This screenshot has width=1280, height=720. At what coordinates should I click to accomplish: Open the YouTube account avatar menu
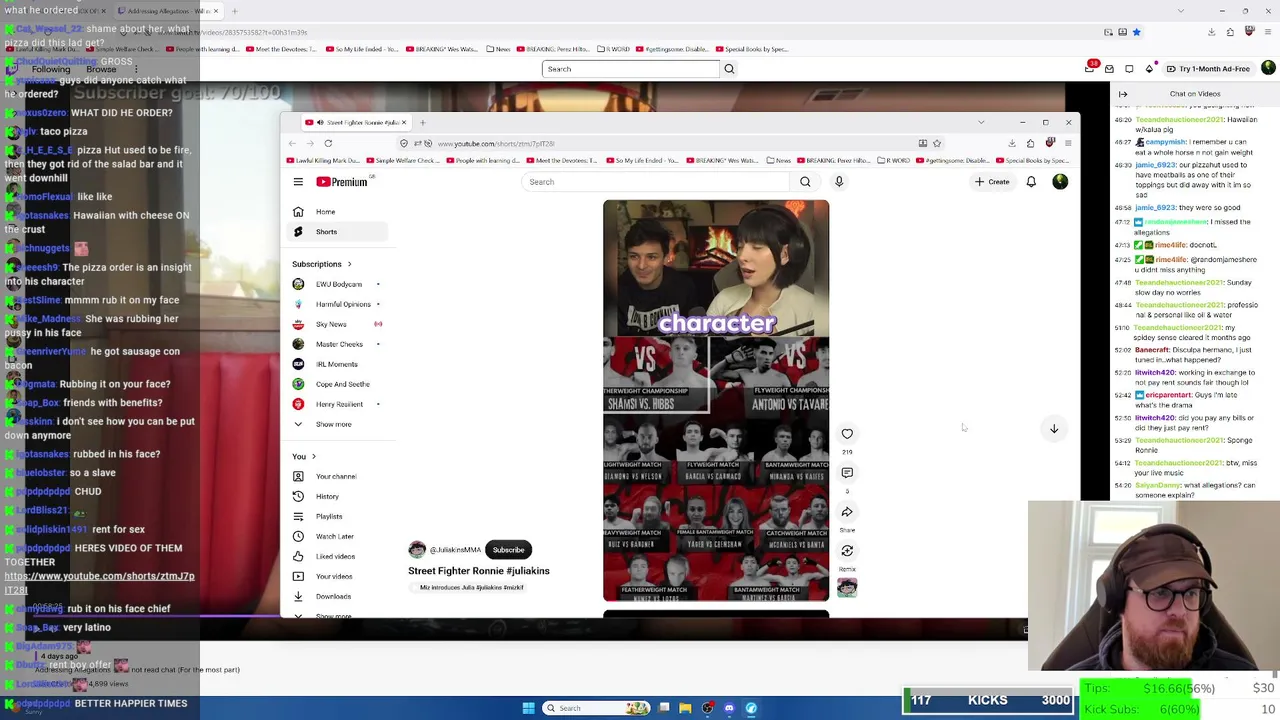(x=1060, y=182)
